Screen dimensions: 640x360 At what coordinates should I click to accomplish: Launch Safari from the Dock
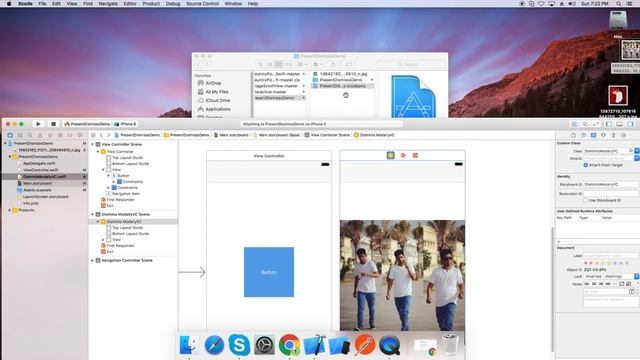[214, 345]
